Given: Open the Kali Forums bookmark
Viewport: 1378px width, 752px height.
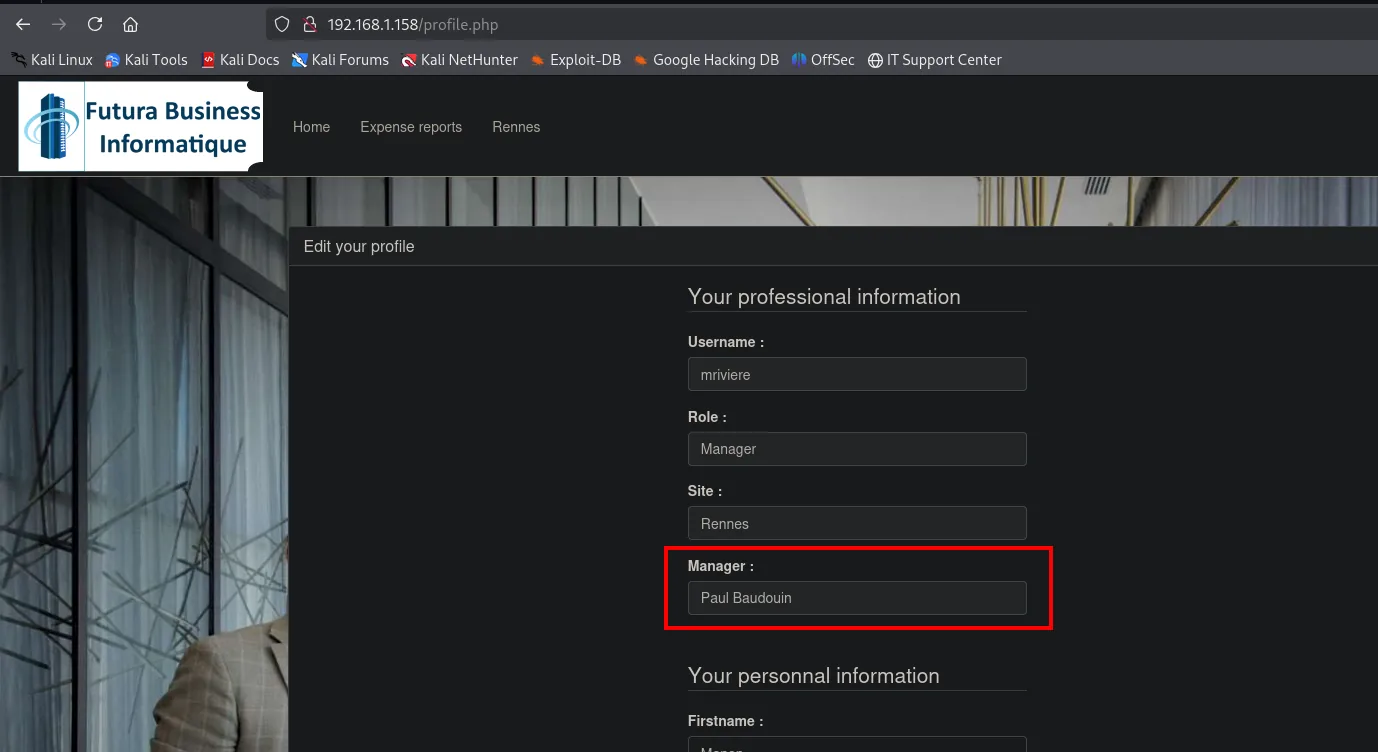Looking at the screenshot, I should click(x=340, y=60).
